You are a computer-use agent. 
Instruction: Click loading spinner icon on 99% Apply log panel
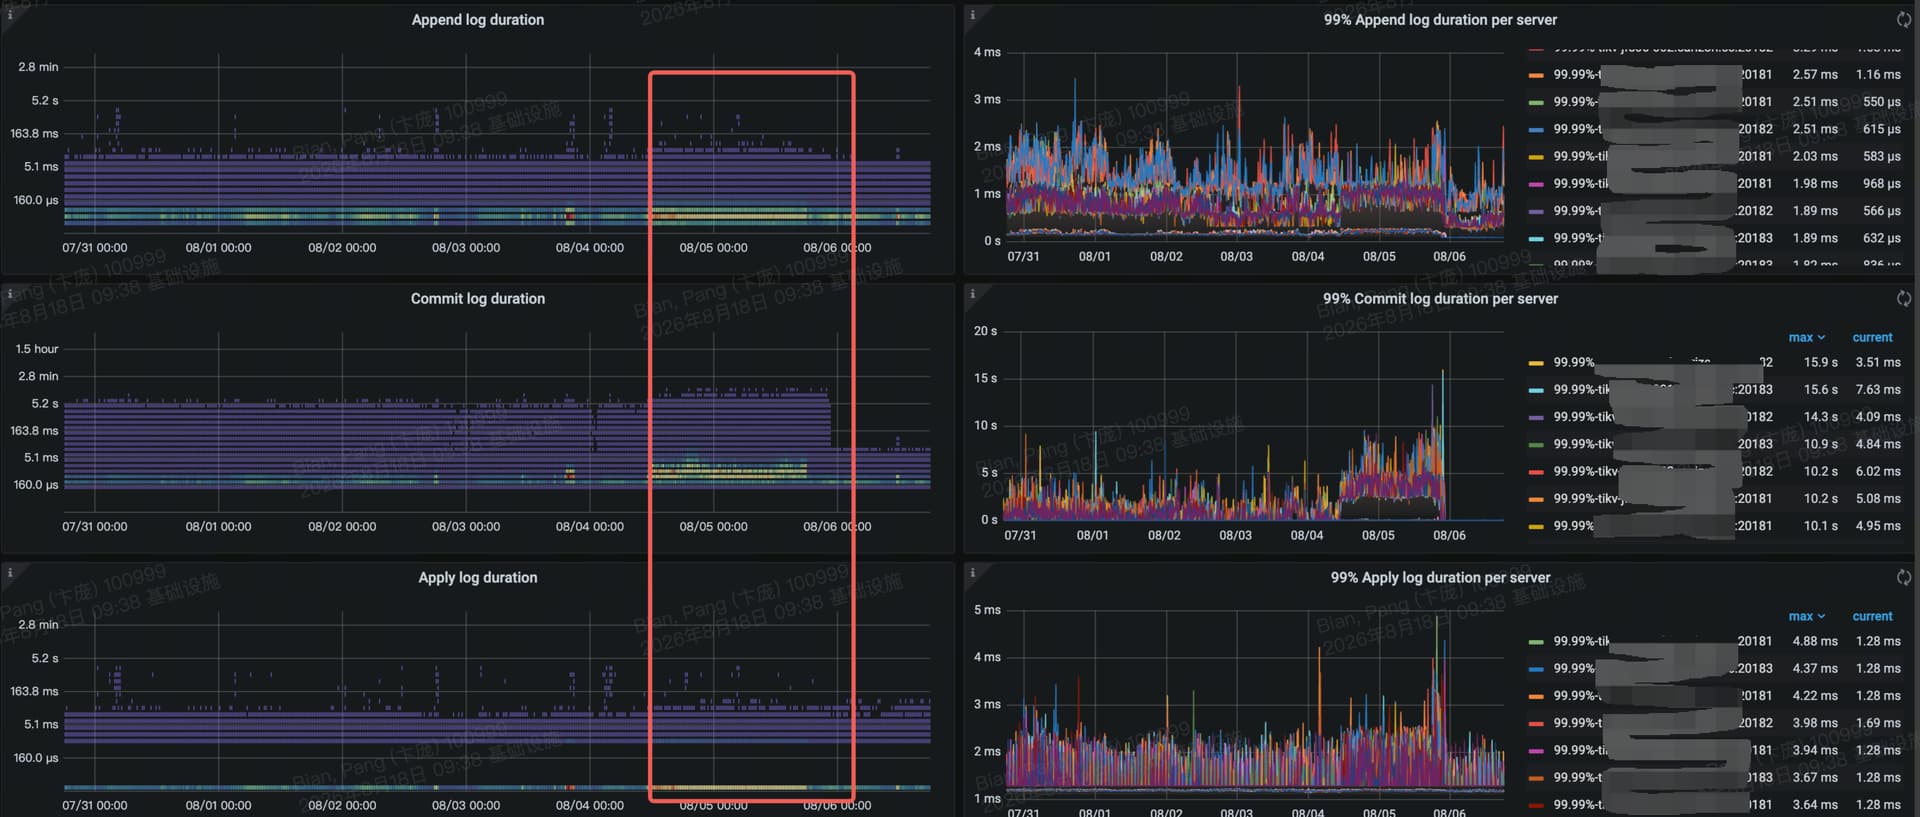click(x=1904, y=577)
